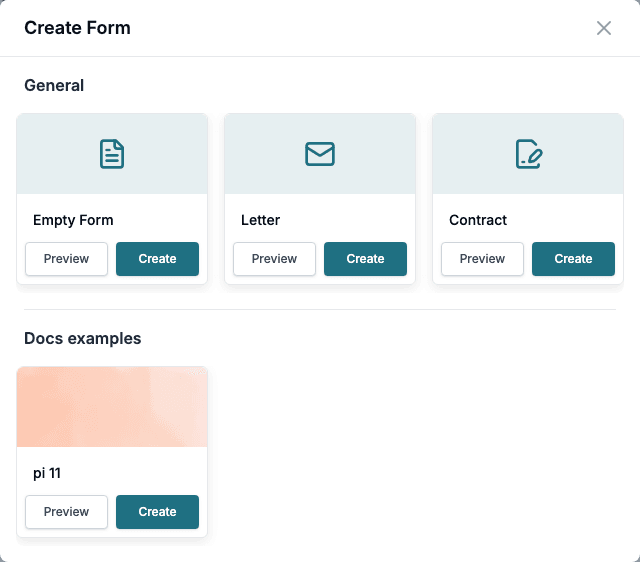Click the General section heading
The height and width of the screenshot is (562, 640).
54,85
